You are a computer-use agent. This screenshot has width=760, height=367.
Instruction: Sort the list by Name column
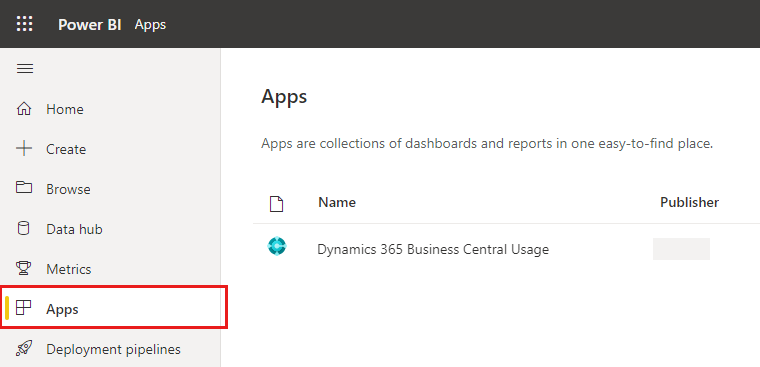[337, 202]
